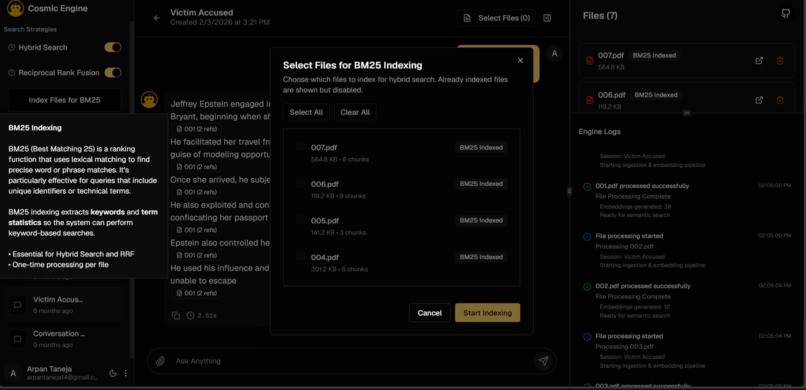Open Select Files (0) button
The width and height of the screenshot is (806, 390).
(x=497, y=18)
